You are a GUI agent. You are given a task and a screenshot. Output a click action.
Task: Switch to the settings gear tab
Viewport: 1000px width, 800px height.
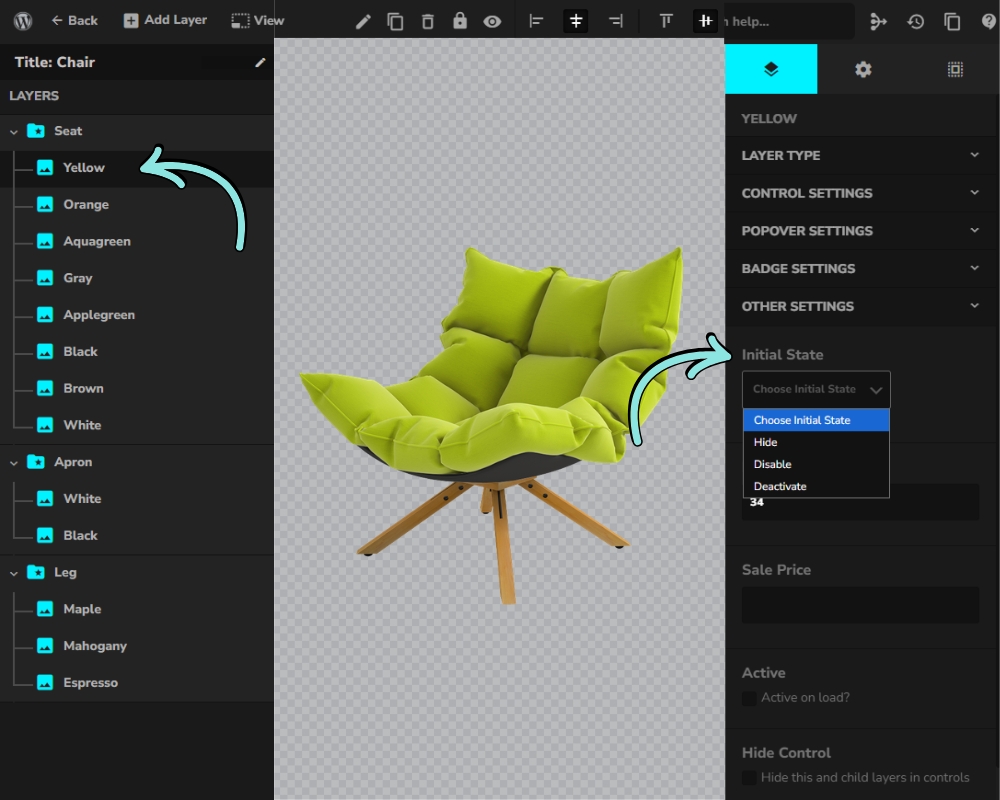tap(863, 69)
